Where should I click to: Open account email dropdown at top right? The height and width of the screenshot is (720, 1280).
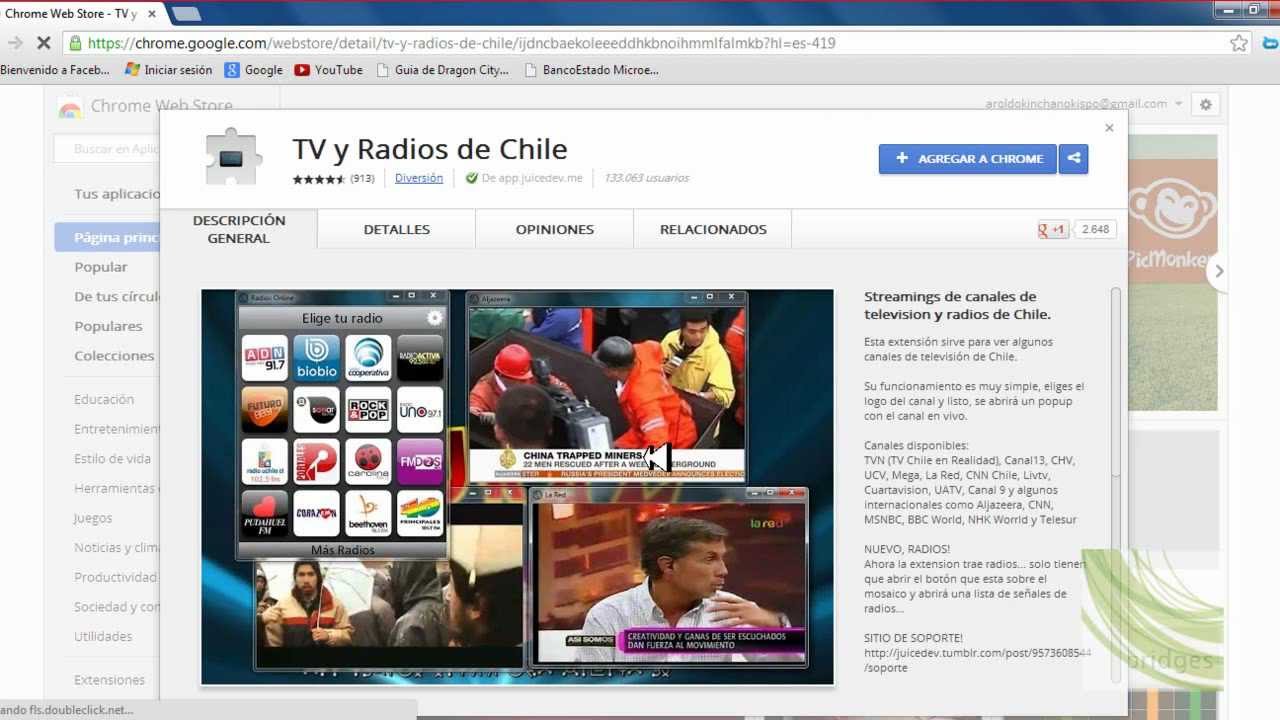tap(1084, 104)
